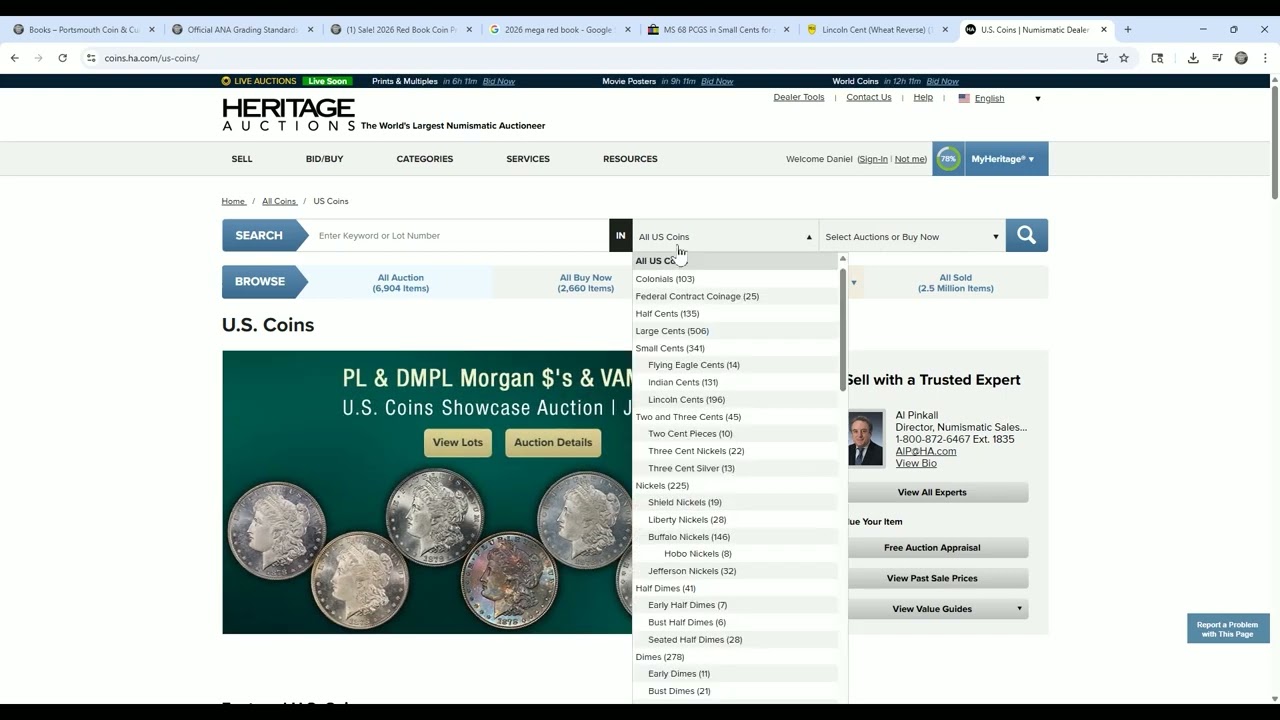Image resolution: width=1280 pixels, height=720 pixels.
Task: Reload the page with the refresh icon
Action: point(62,58)
